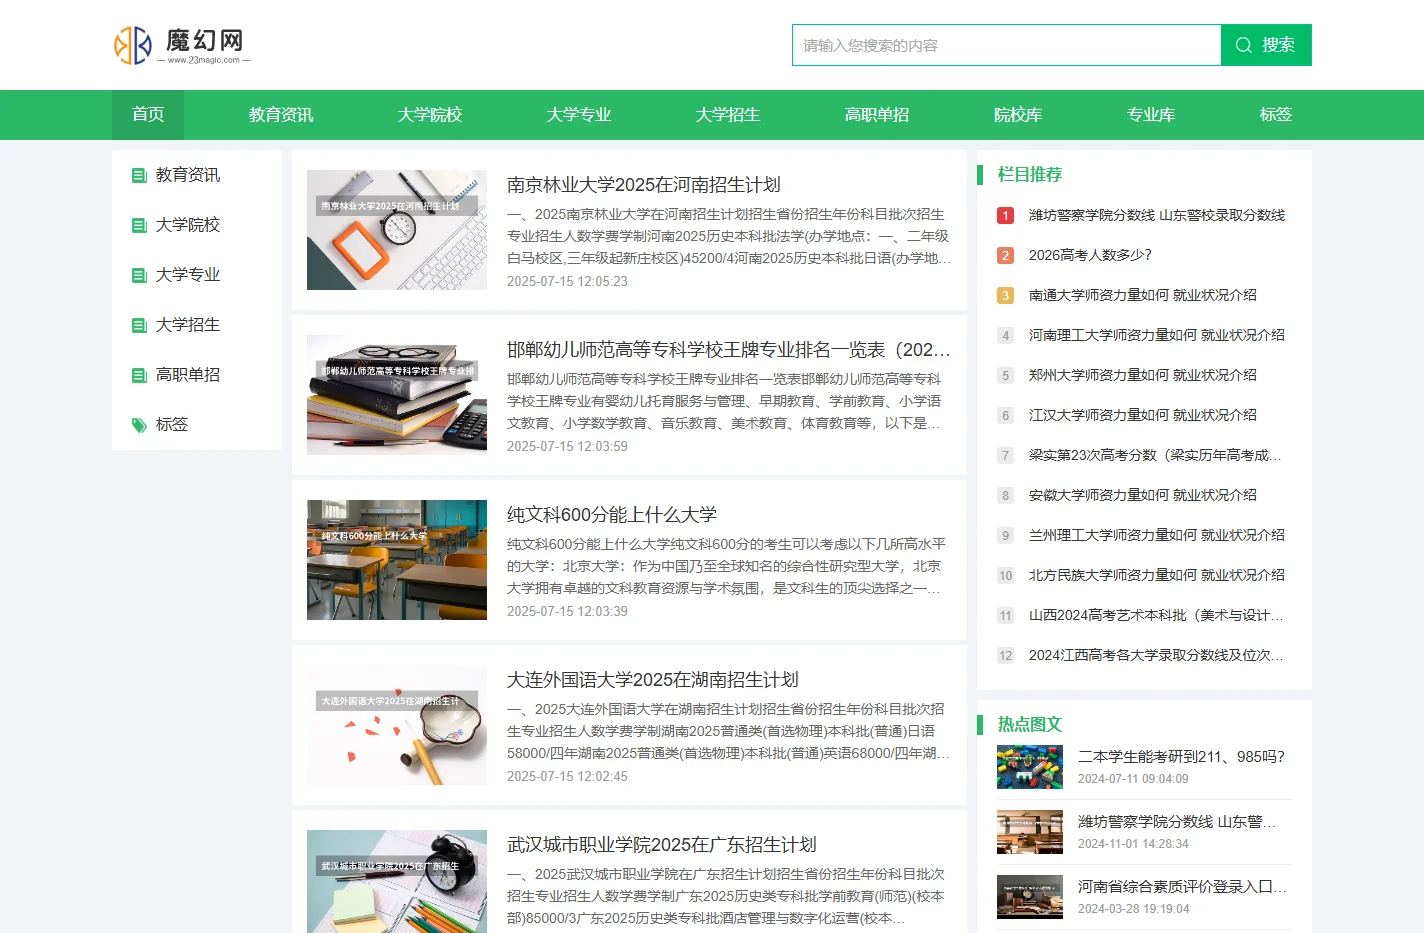Open 专业库 in the top navigation

click(1151, 115)
